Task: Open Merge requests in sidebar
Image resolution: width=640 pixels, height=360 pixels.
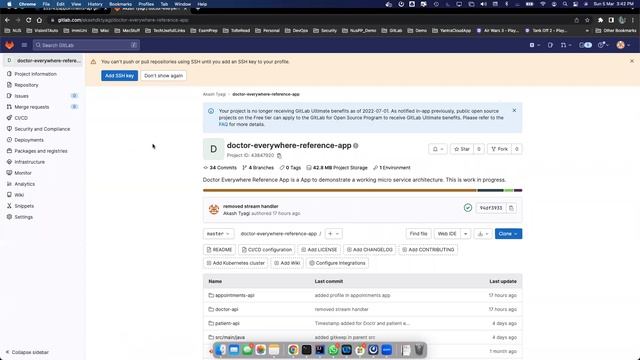Action: click(32, 107)
